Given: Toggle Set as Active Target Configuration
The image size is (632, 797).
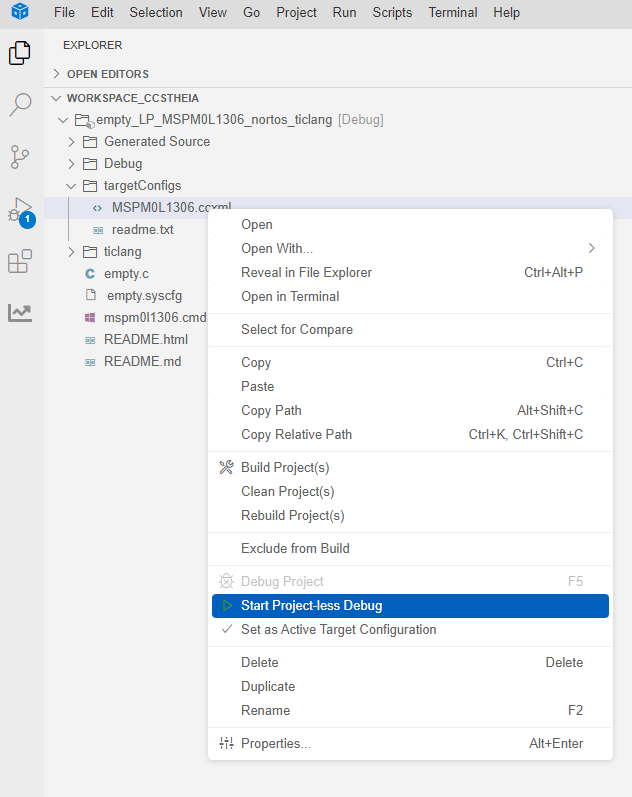Looking at the screenshot, I should click(338, 630).
